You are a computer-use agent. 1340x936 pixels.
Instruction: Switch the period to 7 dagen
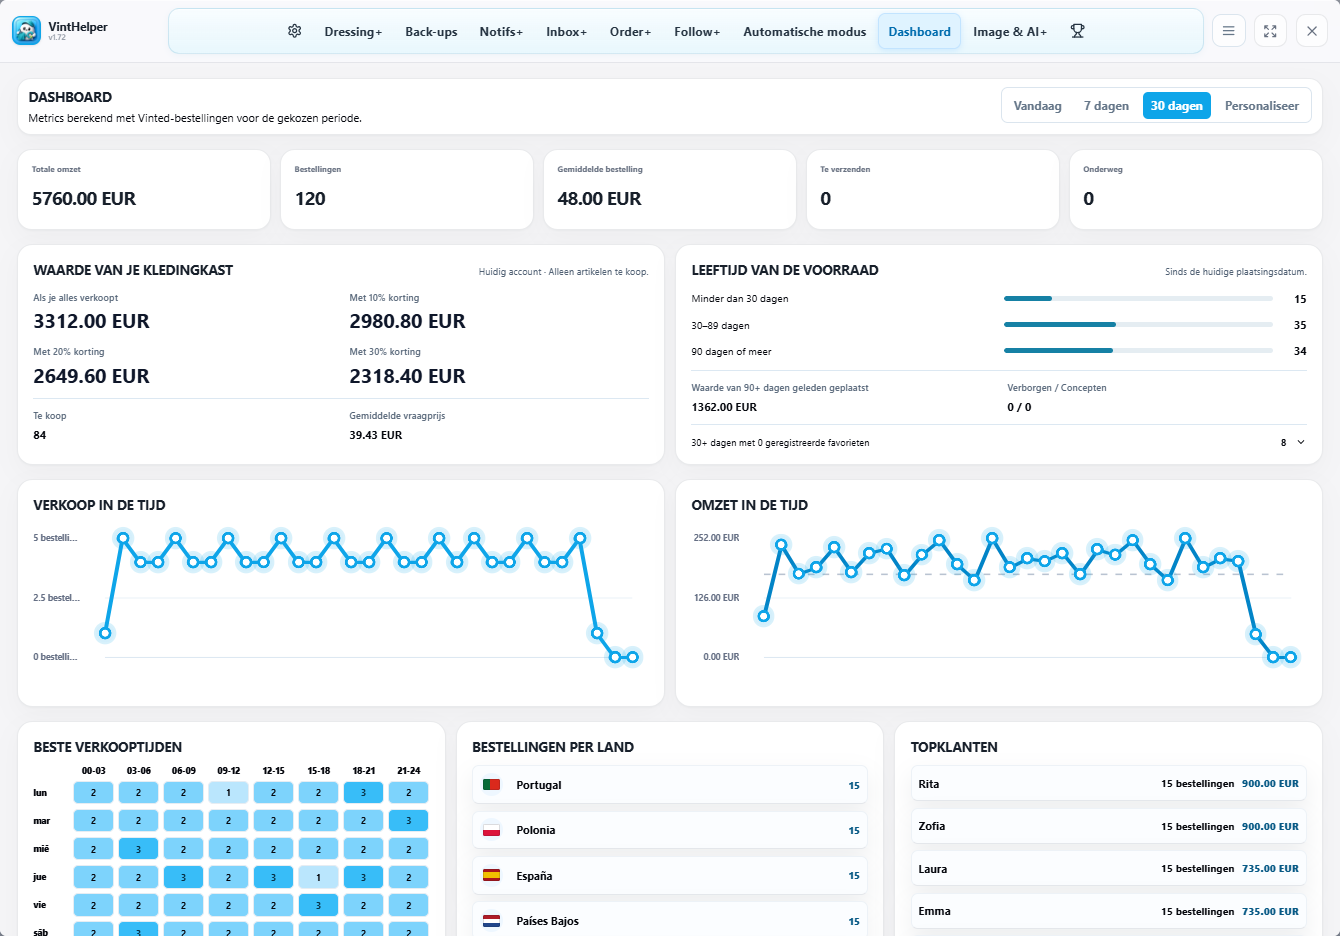(x=1106, y=106)
